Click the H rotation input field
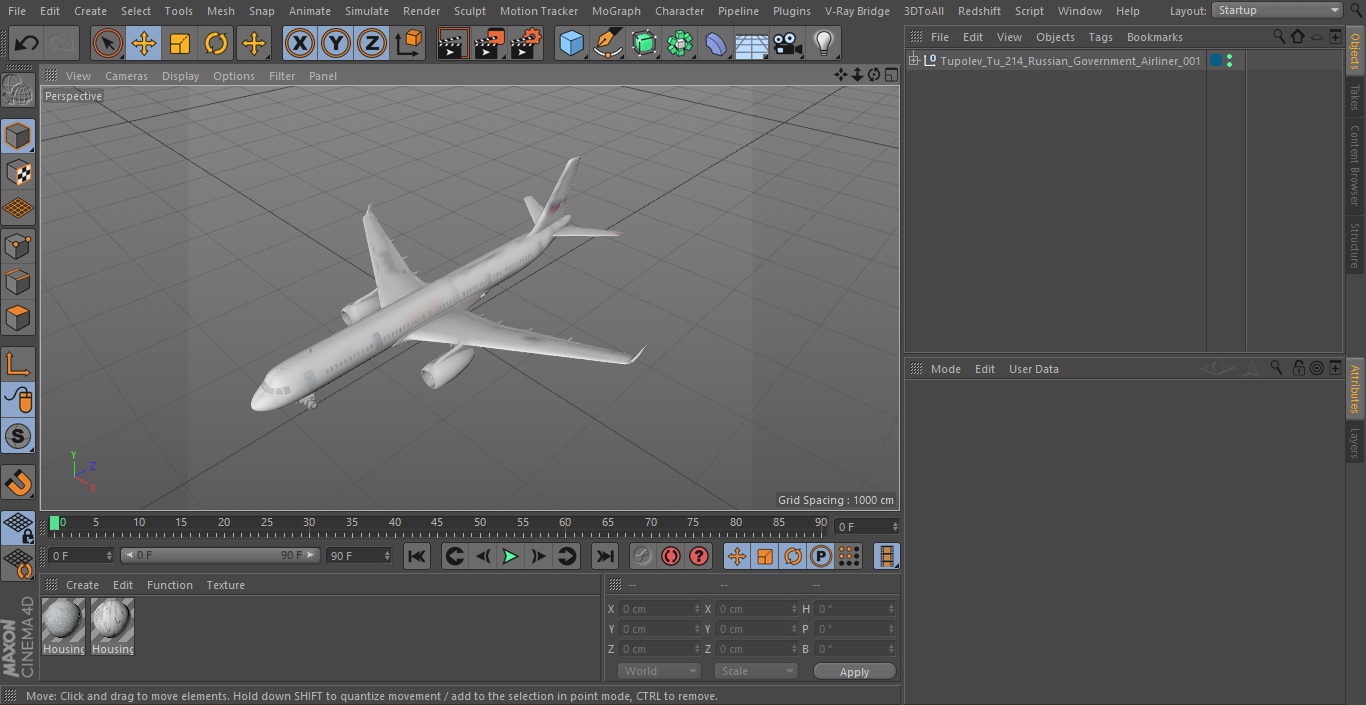 855,609
